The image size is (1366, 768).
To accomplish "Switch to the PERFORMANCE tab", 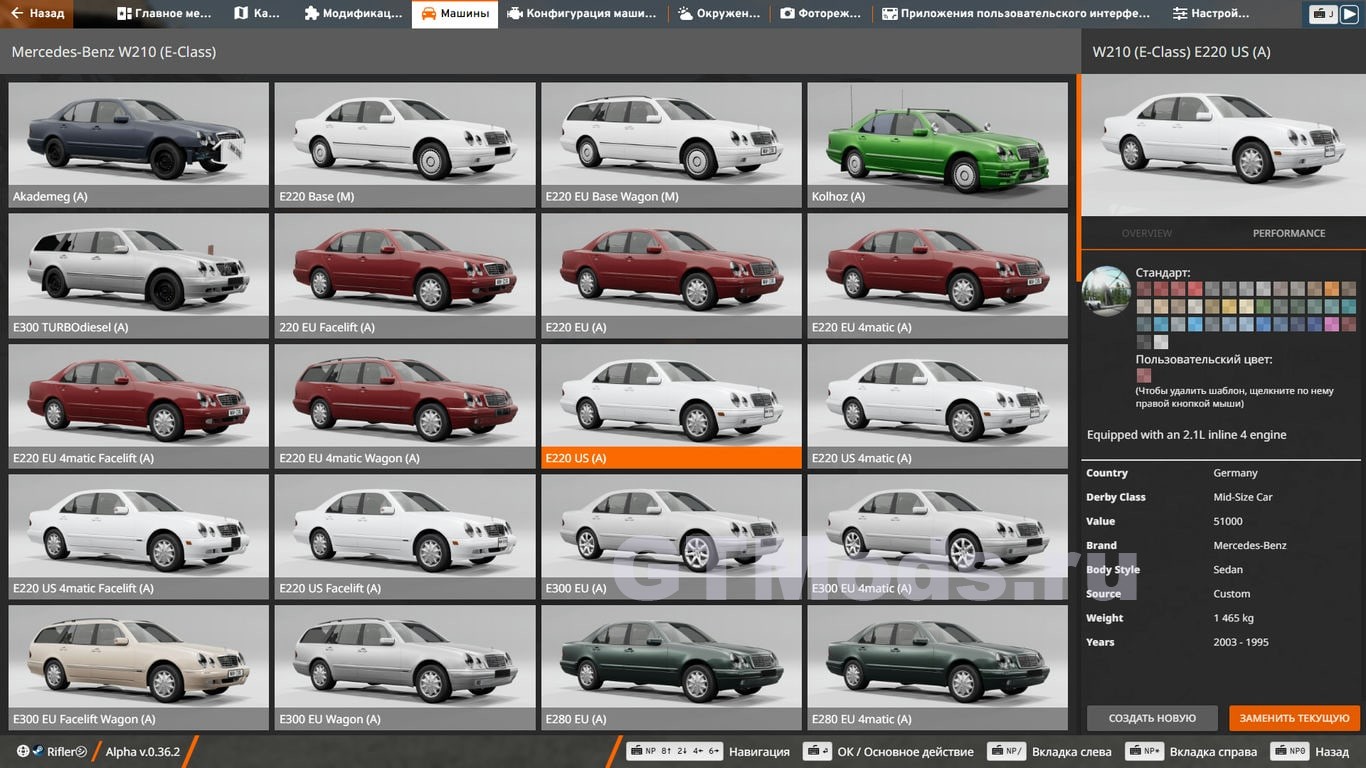I will (x=1289, y=233).
